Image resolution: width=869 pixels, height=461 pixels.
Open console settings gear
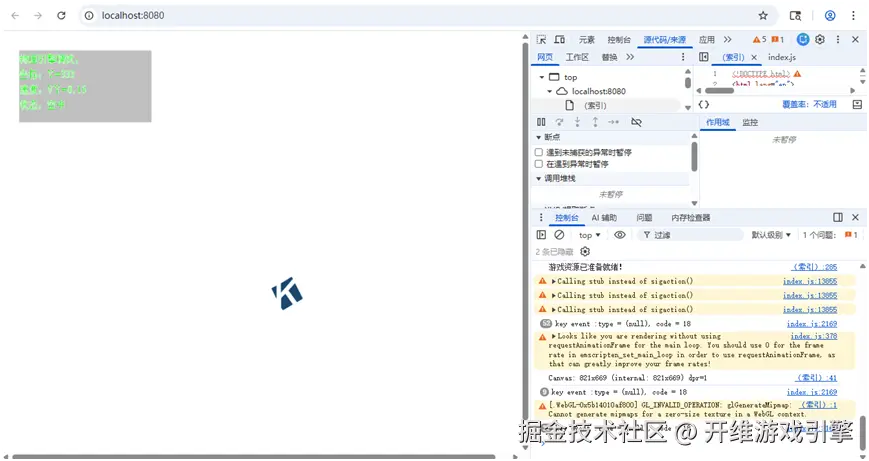(585, 252)
